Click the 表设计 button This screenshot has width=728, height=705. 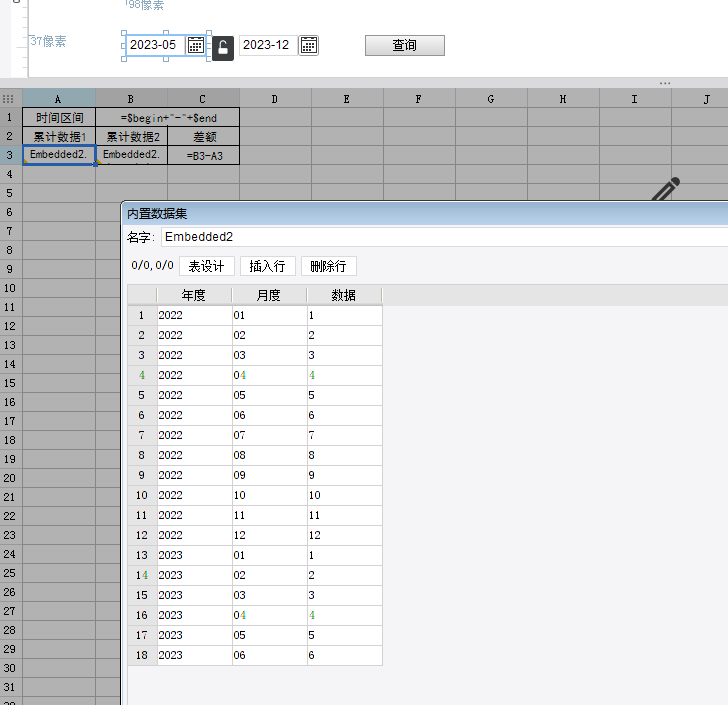[x=207, y=266]
